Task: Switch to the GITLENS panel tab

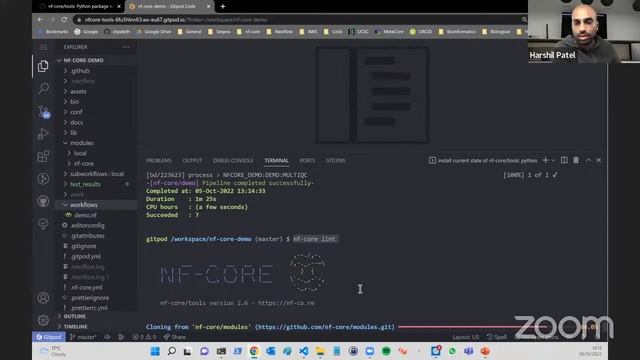Action: pos(336,161)
